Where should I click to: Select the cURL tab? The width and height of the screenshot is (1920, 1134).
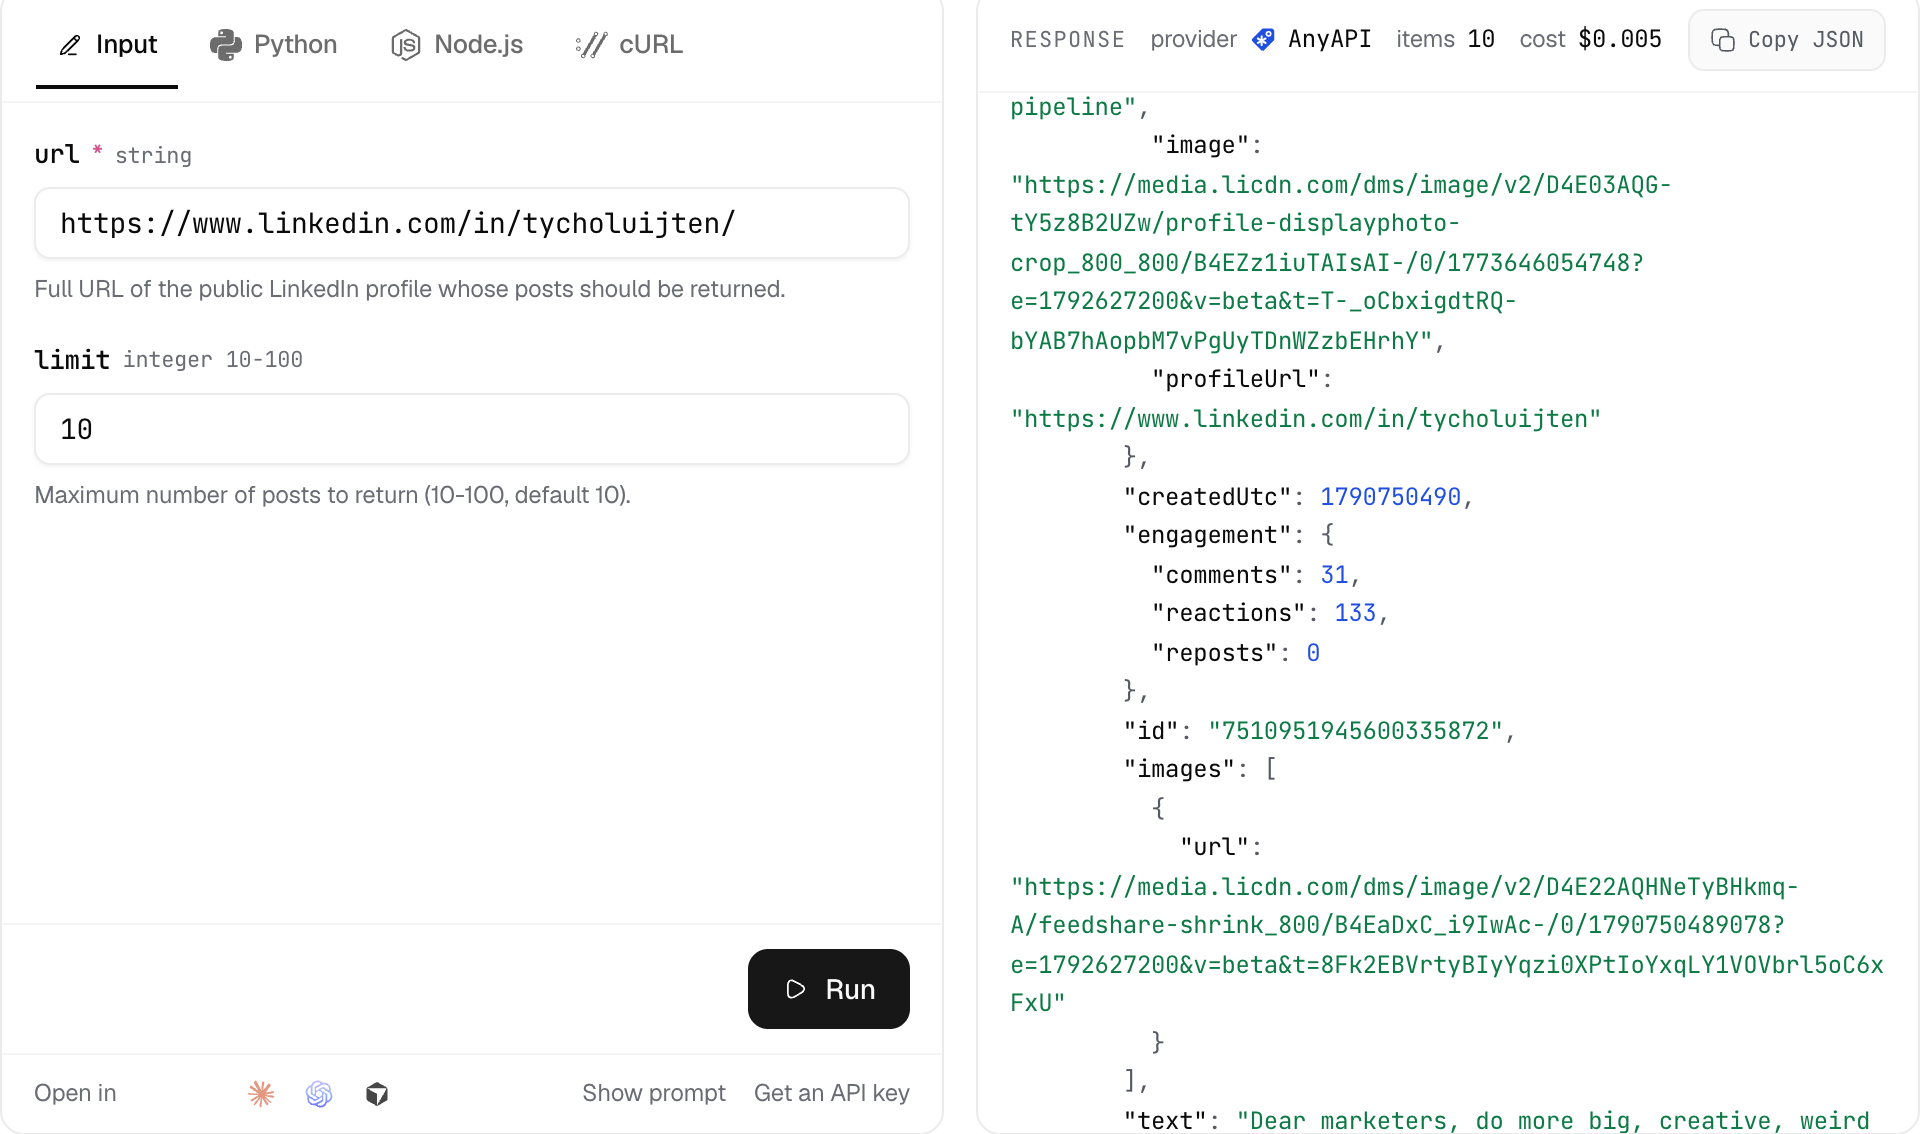click(x=629, y=44)
